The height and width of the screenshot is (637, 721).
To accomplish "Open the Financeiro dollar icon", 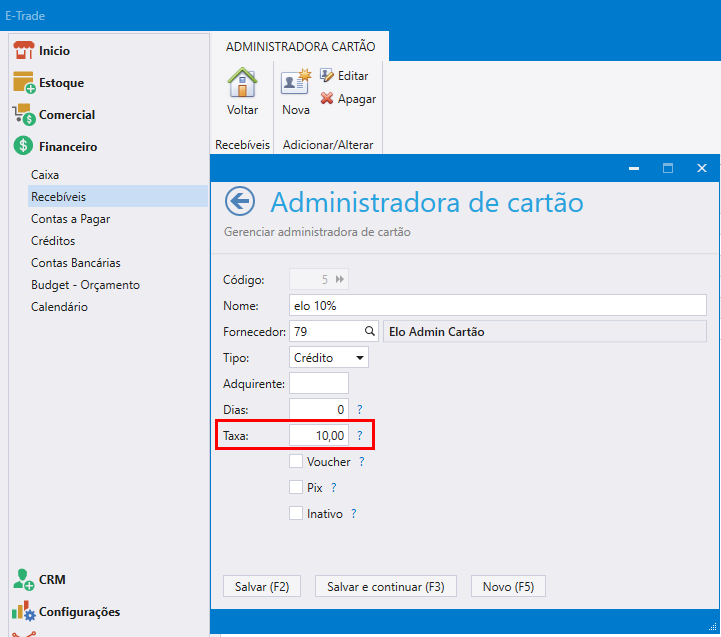I will [23, 146].
